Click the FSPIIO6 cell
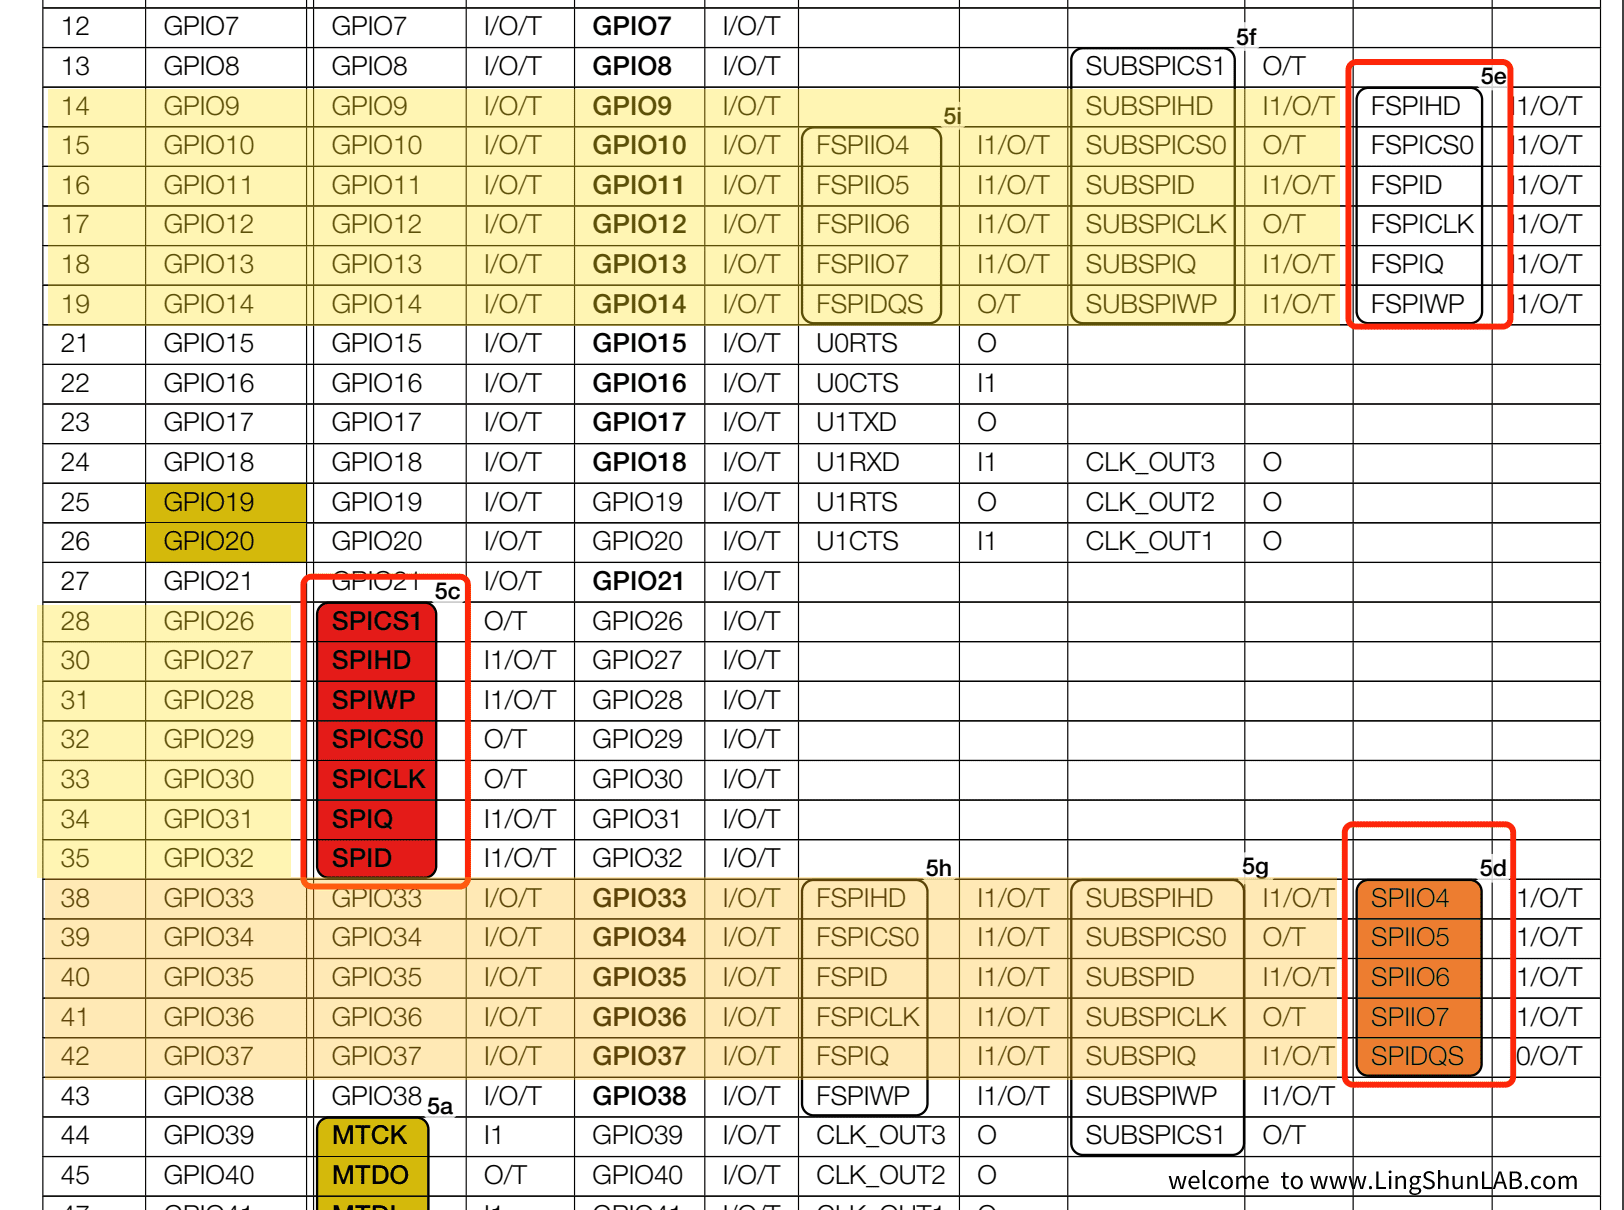Image resolution: width=1624 pixels, height=1210 pixels. pyautogui.click(x=871, y=224)
